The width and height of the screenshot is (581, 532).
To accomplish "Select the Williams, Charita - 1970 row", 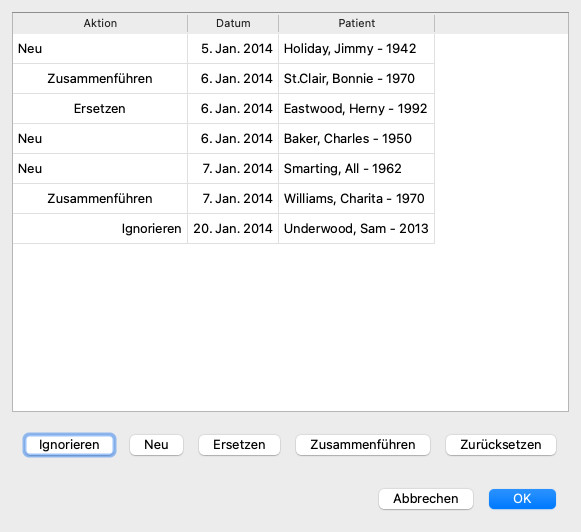I will click(223, 199).
